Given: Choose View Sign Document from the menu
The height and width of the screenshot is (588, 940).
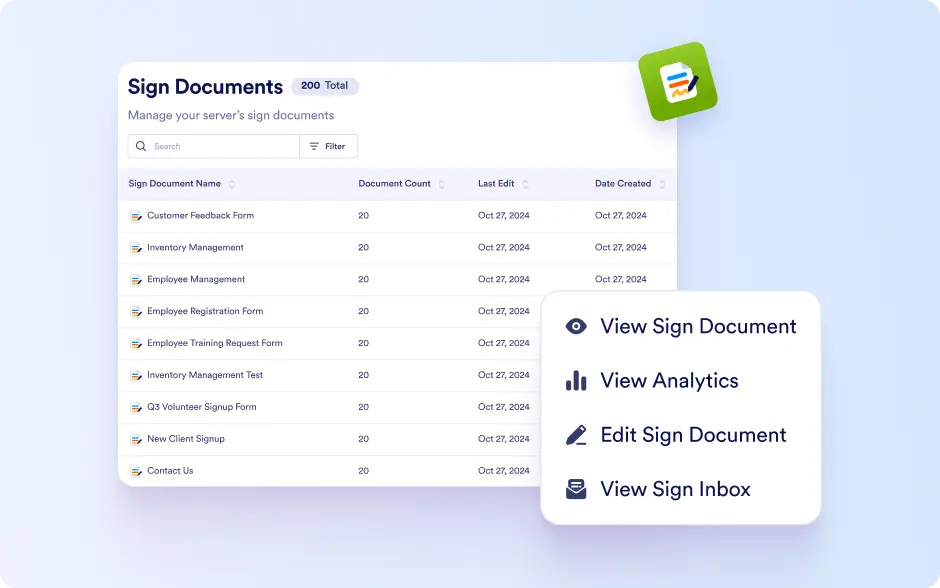Looking at the screenshot, I should pyautogui.click(x=680, y=326).
